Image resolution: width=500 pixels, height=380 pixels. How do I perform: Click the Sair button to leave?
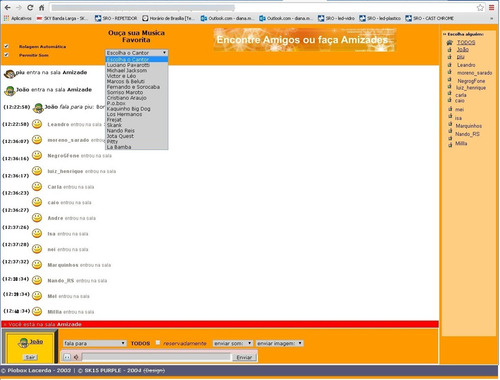pyautogui.click(x=30, y=357)
